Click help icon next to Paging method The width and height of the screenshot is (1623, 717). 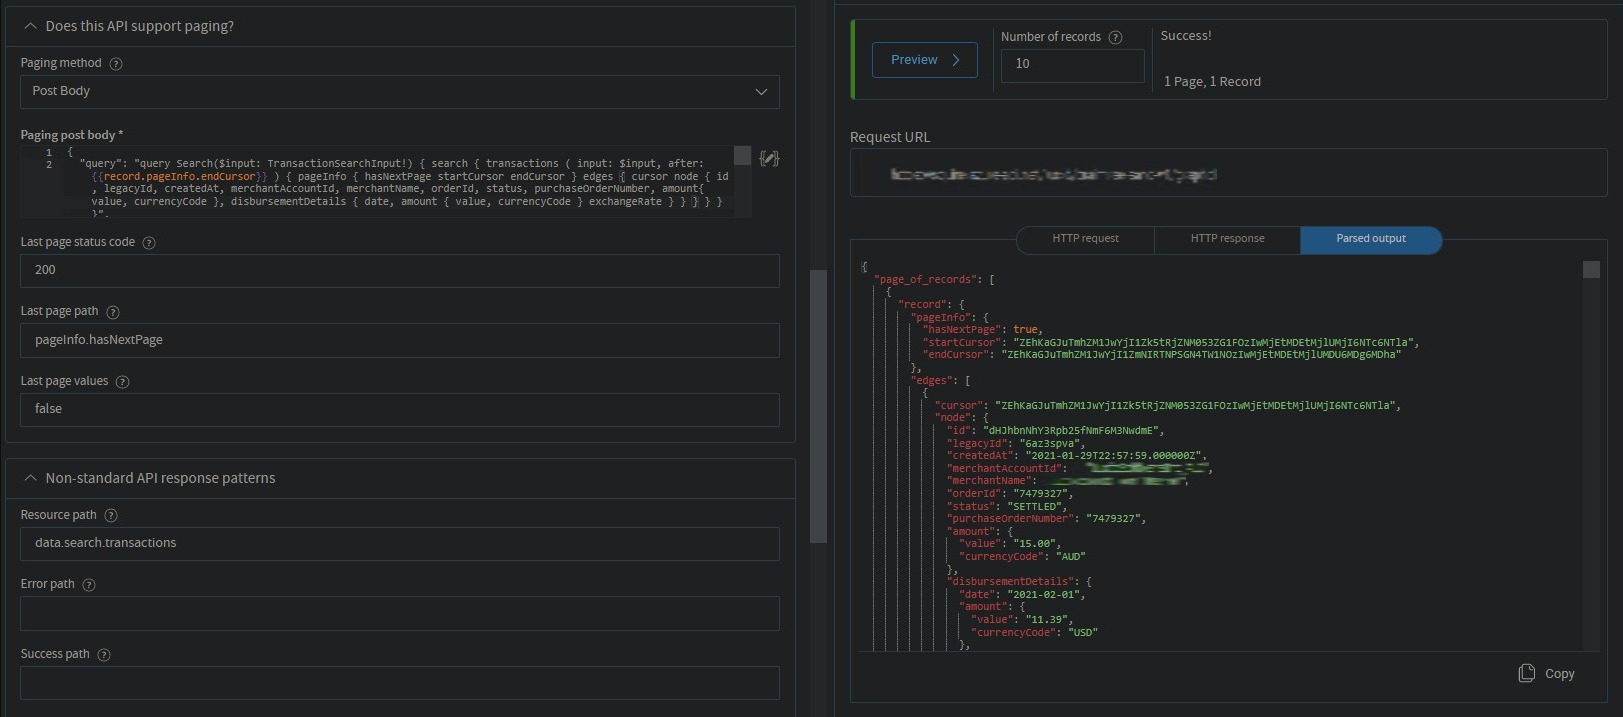click(116, 63)
